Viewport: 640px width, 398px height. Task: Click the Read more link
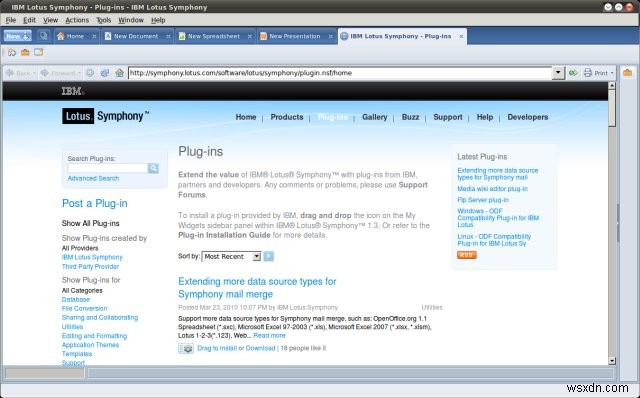(x=269, y=336)
